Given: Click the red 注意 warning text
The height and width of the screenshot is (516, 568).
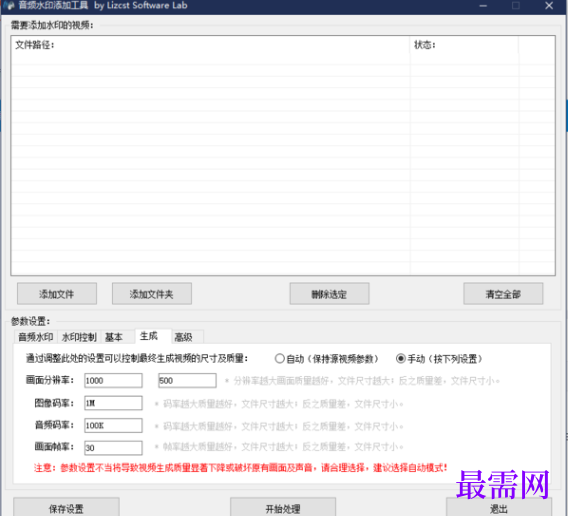Looking at the screenshot, I should (241, 468).
